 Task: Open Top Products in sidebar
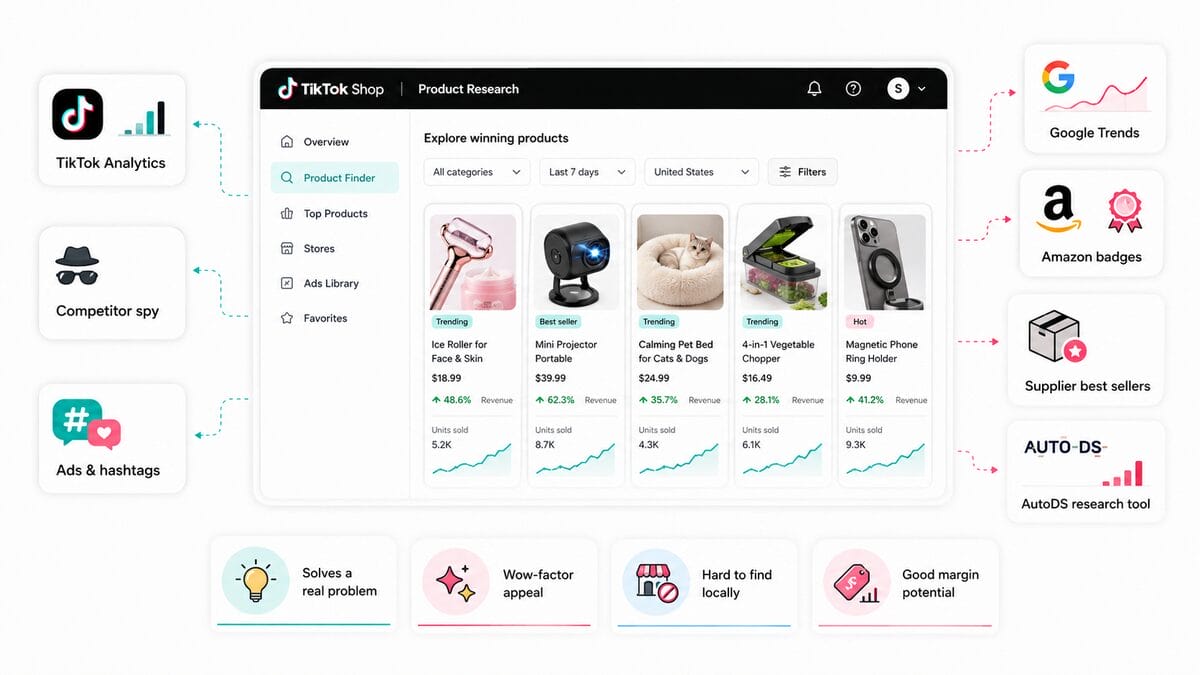click(x=335, y=213)
